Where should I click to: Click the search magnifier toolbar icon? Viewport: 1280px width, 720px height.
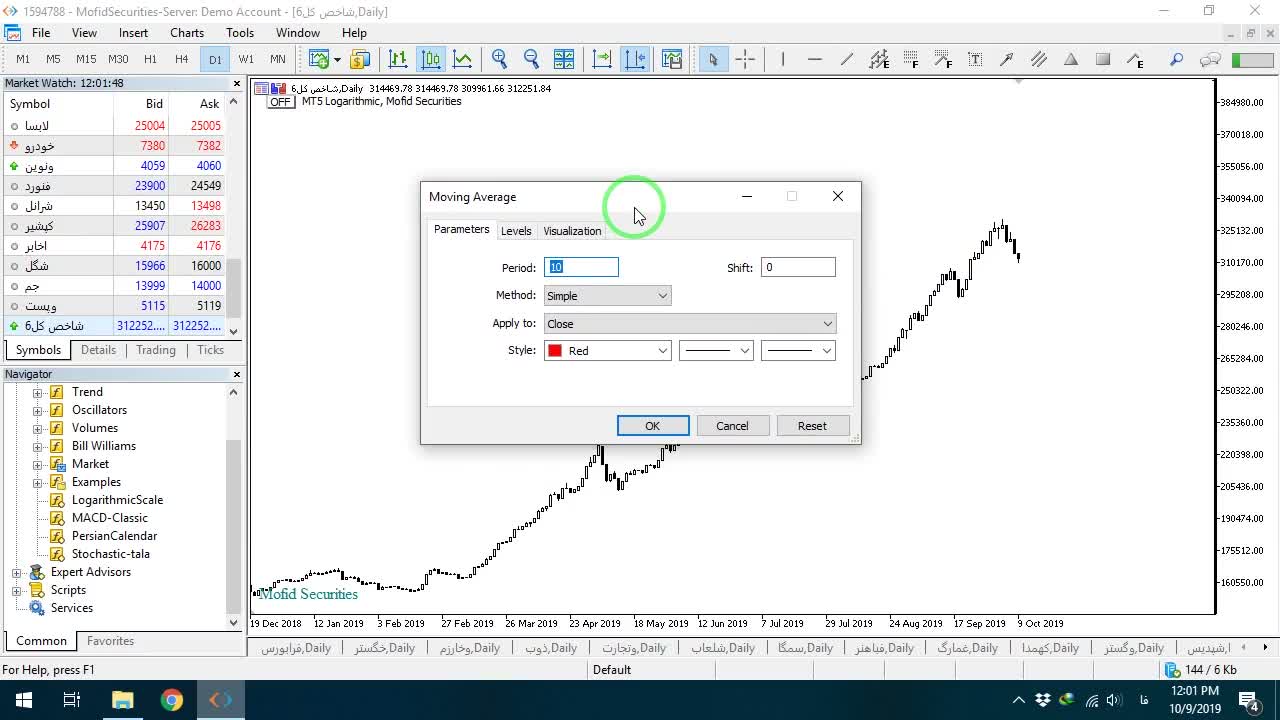(x=1177, y=59)
